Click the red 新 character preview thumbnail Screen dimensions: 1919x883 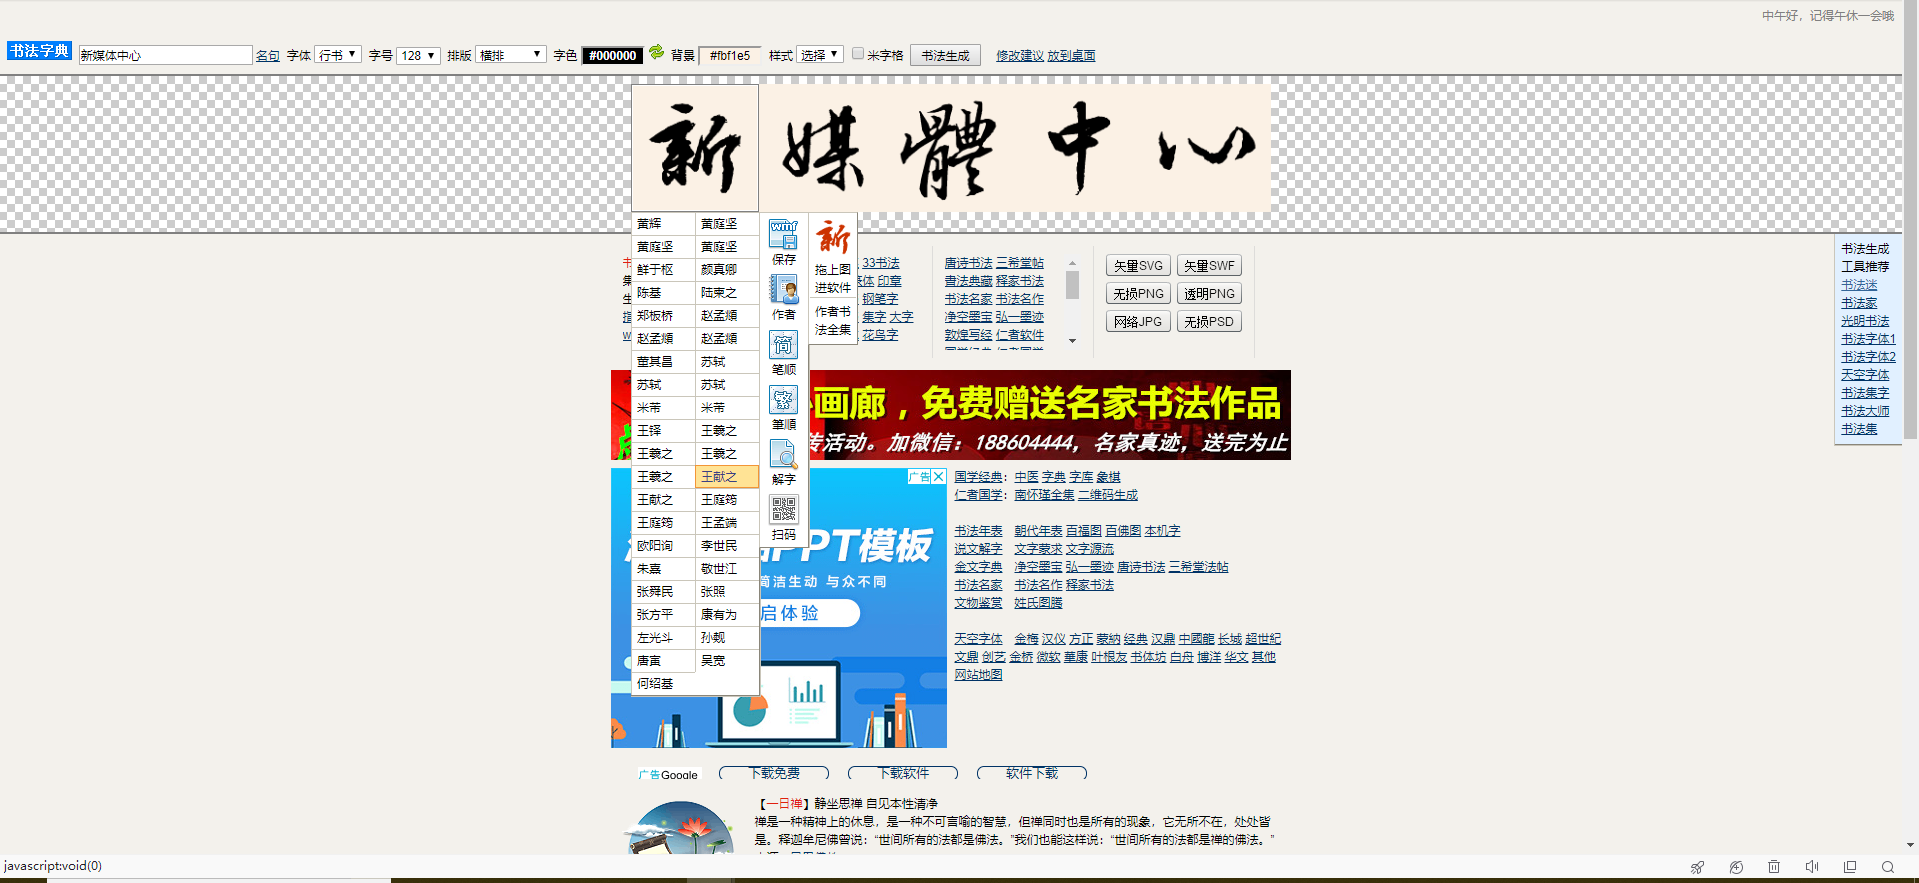click(x=833, y=238)
